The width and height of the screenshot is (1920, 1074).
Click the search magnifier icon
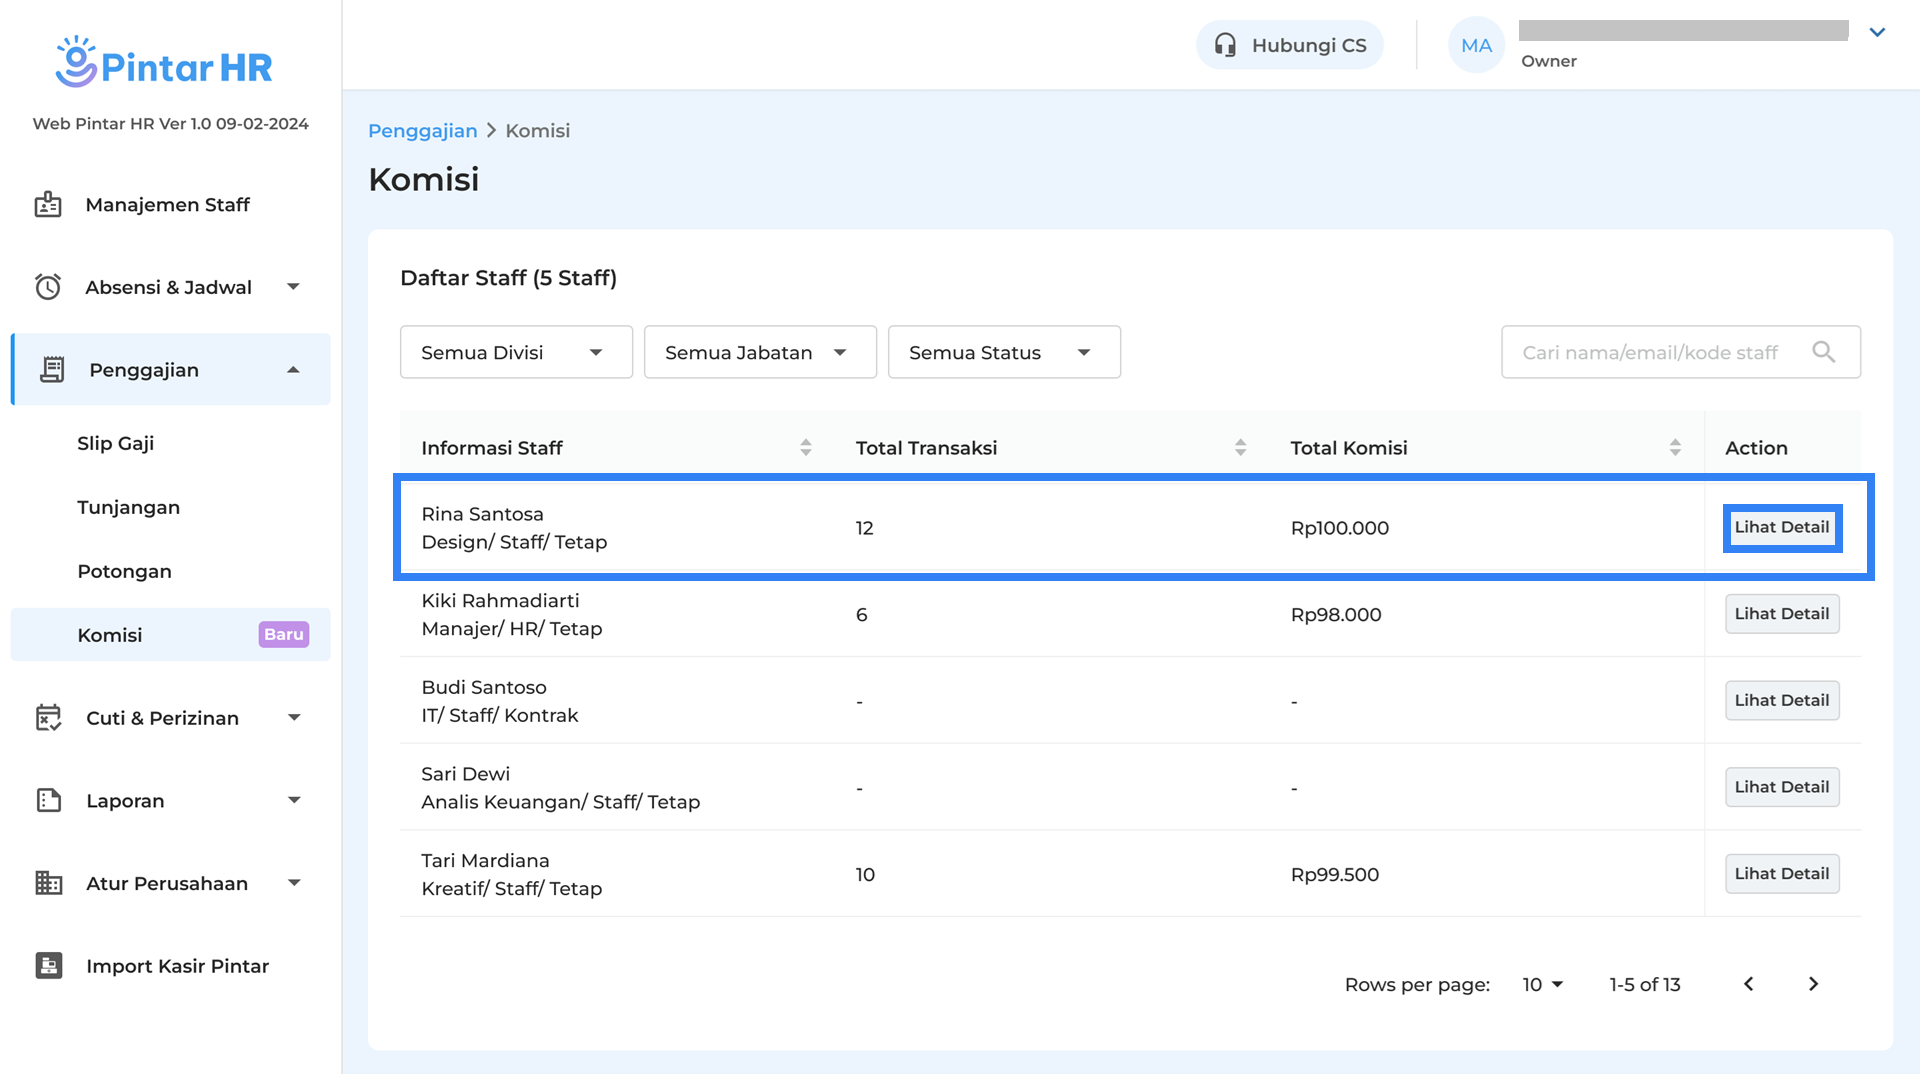(1823, 352)
